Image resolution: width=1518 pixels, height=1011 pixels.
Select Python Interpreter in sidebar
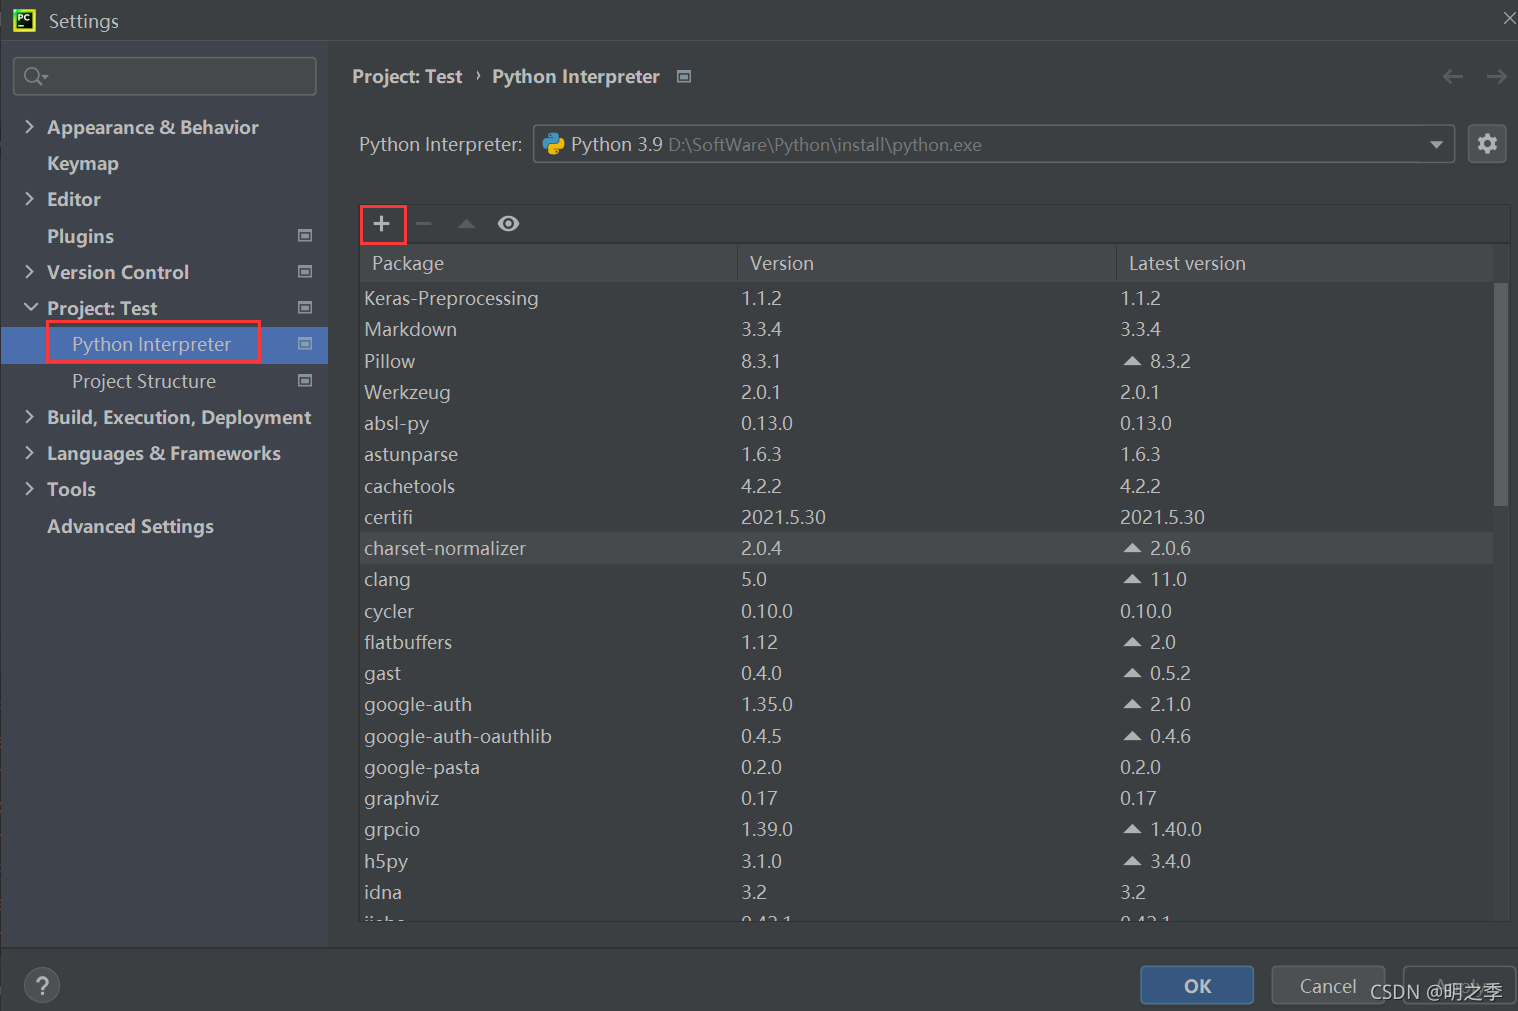(x=151, y=344)
